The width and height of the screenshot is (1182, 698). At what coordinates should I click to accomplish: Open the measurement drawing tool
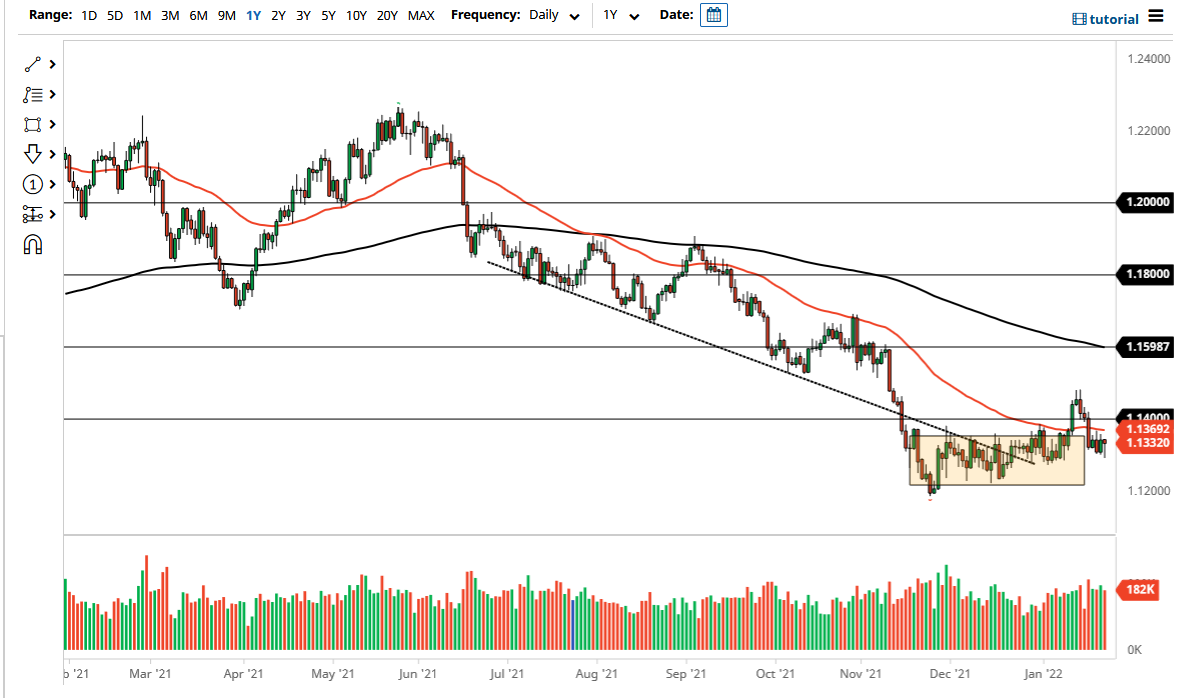pyautogui.click(x=33, y=214)
